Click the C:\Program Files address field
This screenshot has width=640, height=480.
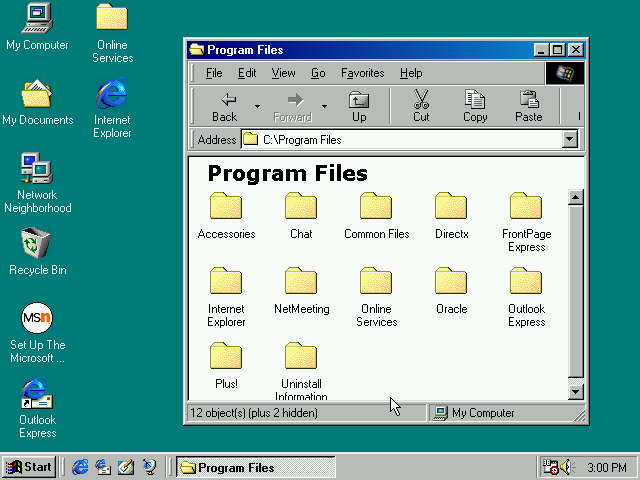point(402,140)
